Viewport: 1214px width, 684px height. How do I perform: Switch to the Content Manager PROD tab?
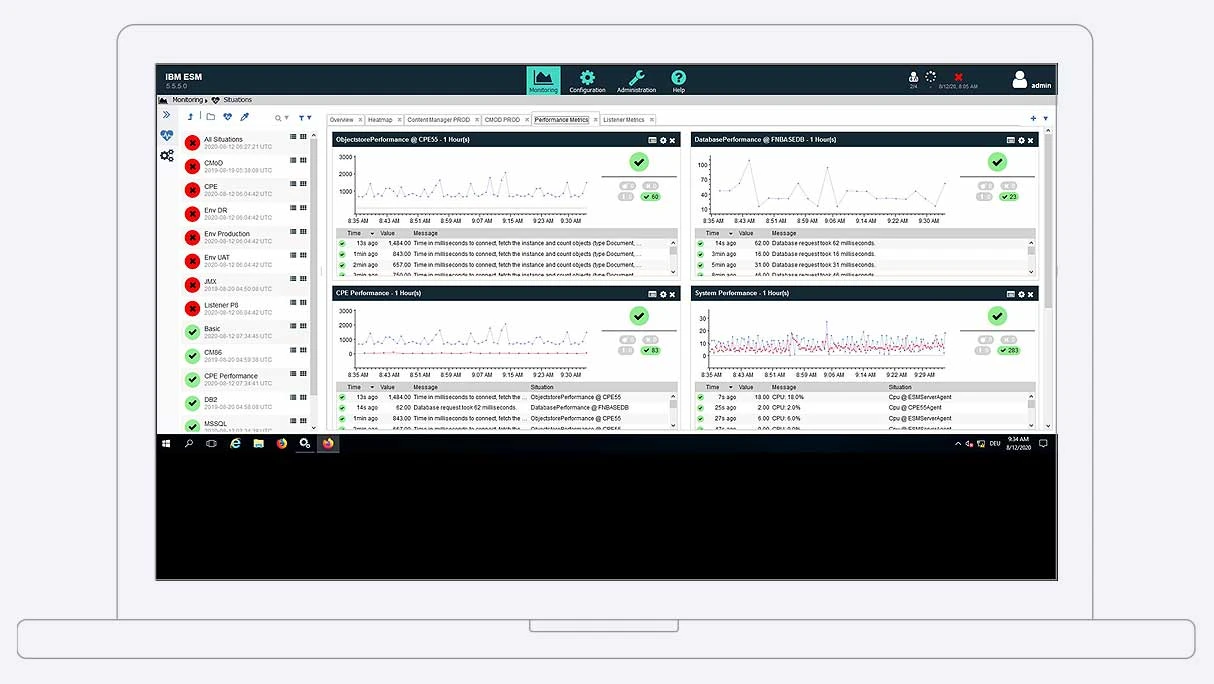438,120
